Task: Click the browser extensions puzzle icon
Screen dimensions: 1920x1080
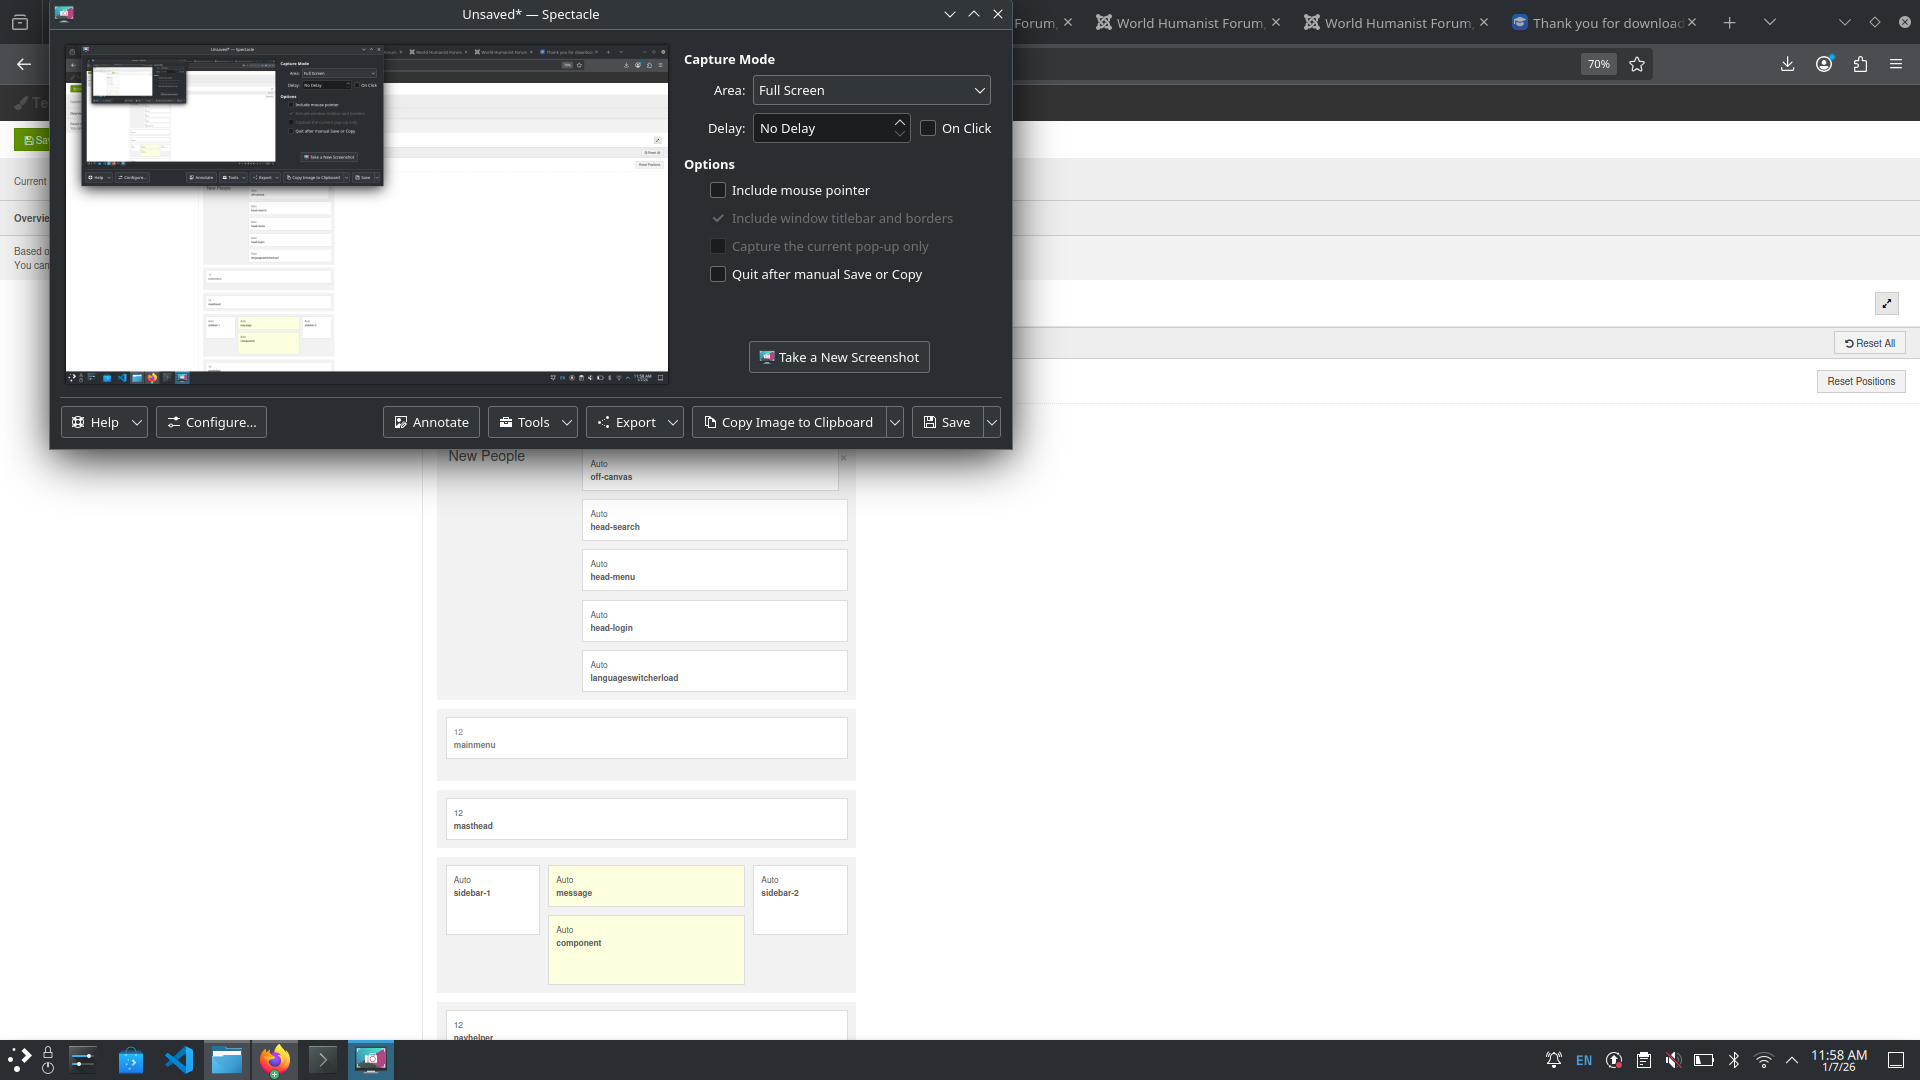Action: pyautogui.click(x=1860, y=64)
